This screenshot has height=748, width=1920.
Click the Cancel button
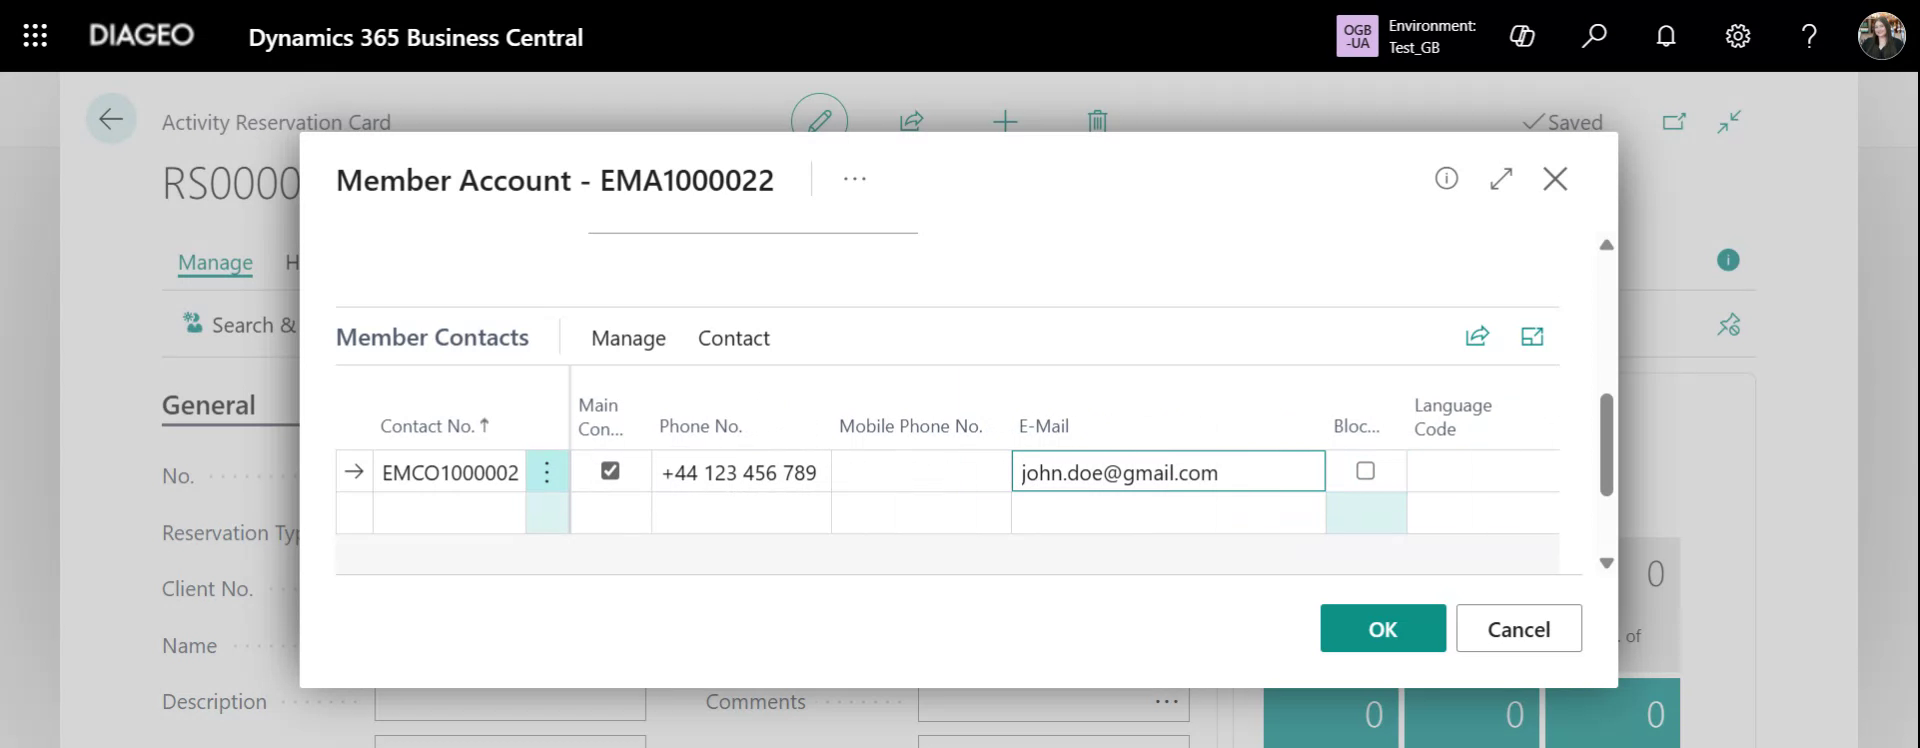tap(1519, 628)
